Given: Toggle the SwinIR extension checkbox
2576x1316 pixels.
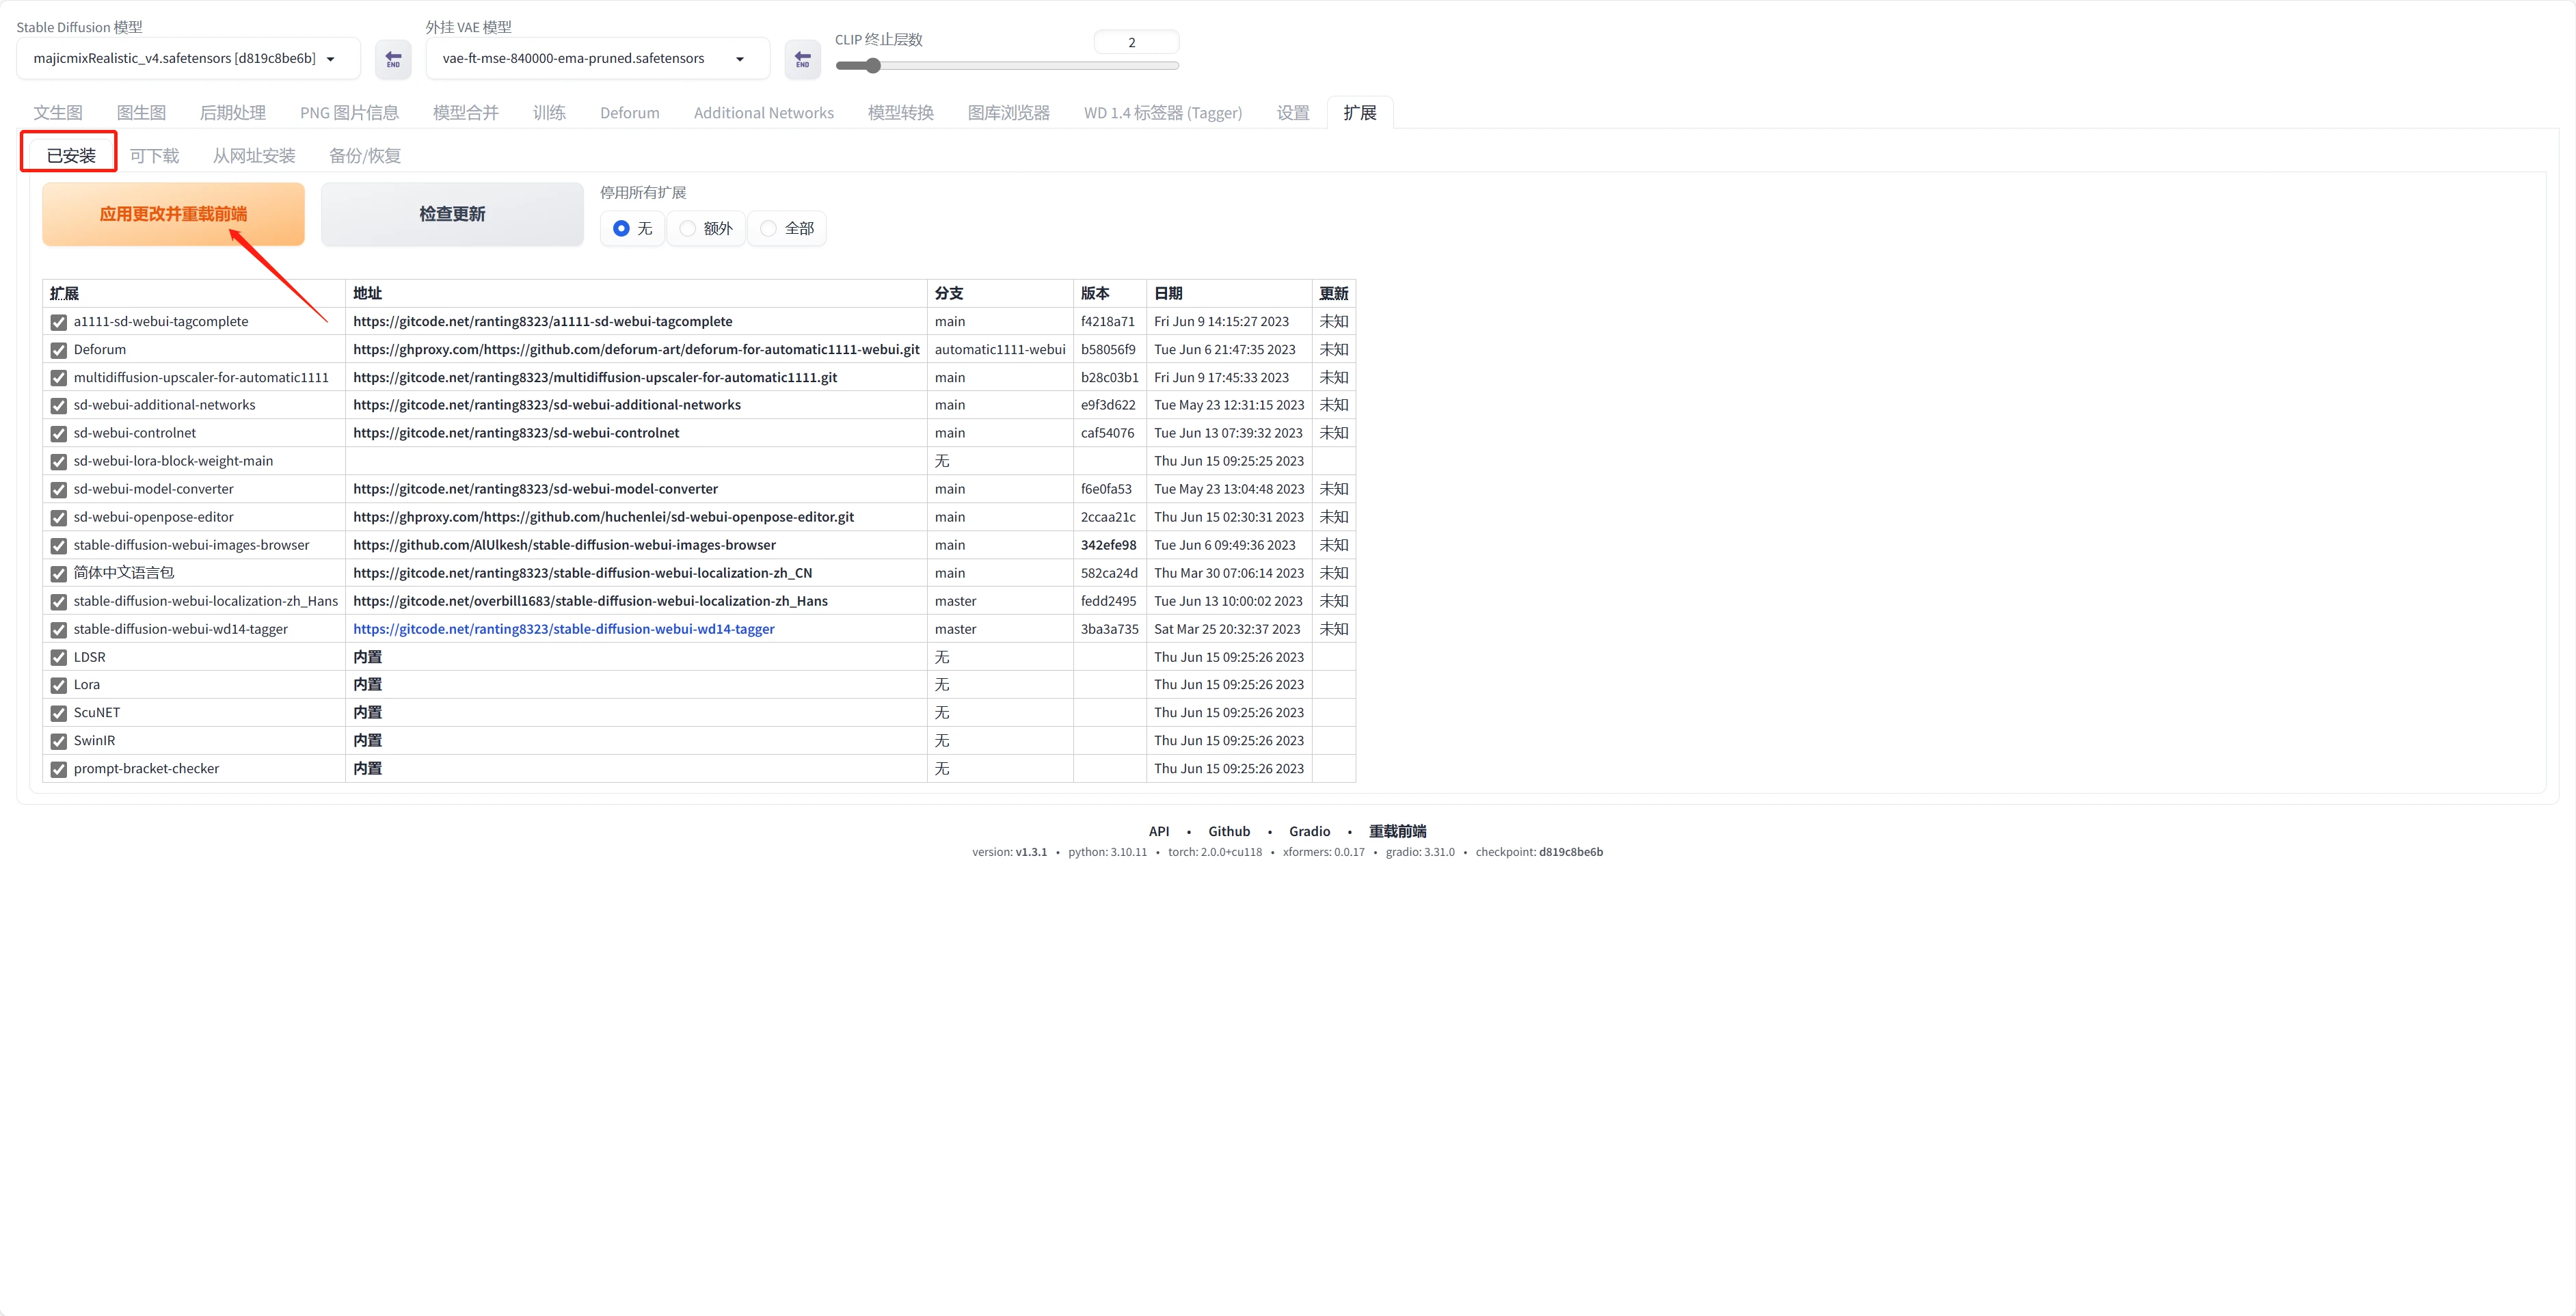Looking at the screenshot, I should tap(59, 741).
